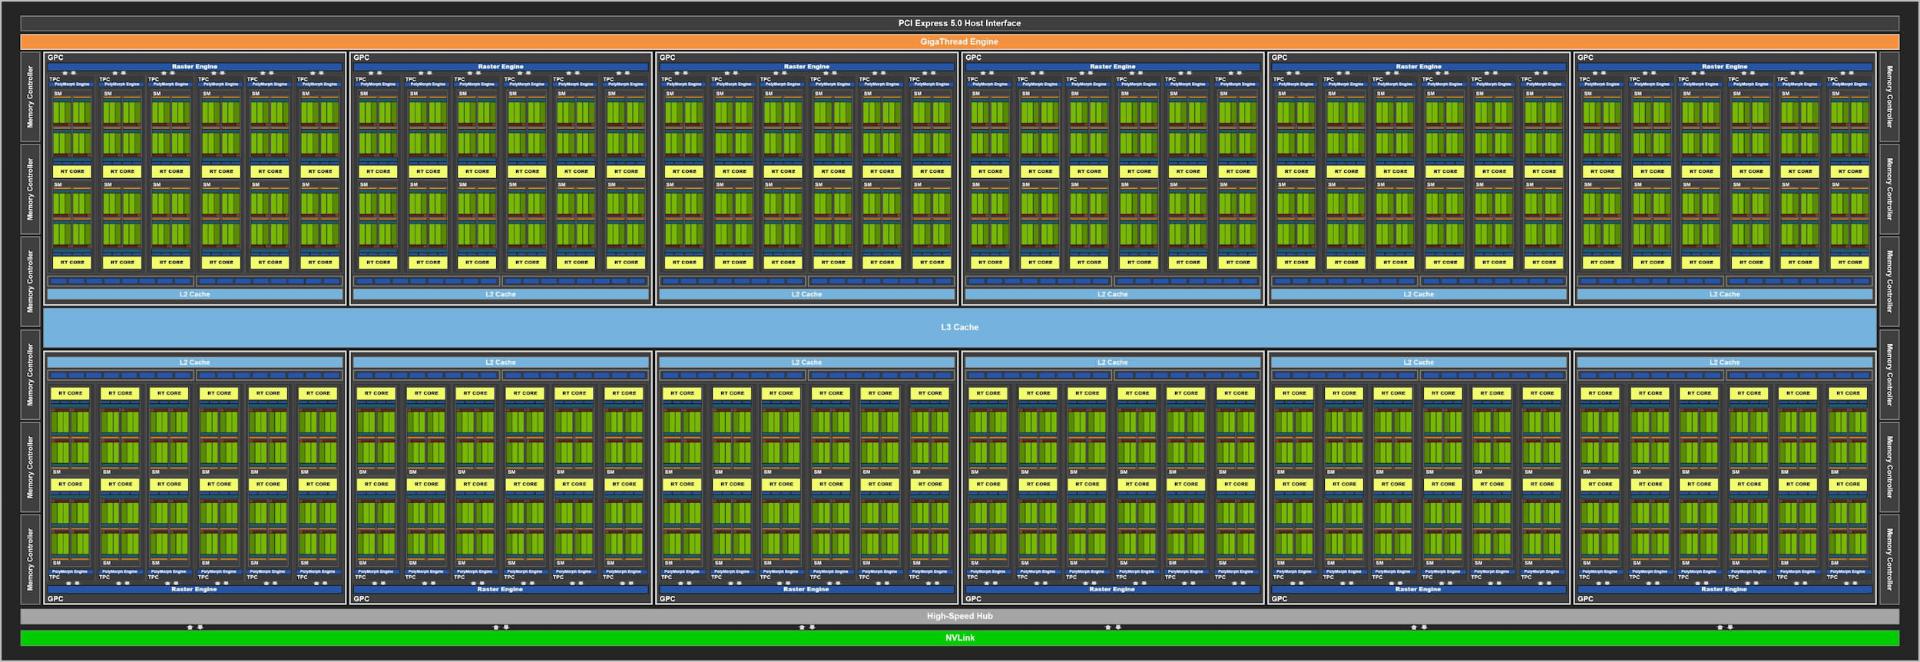The image size is (1920, 662).
Task: Click L2 Cache in the first bottom-row GPC
Action: coord(194,362)
